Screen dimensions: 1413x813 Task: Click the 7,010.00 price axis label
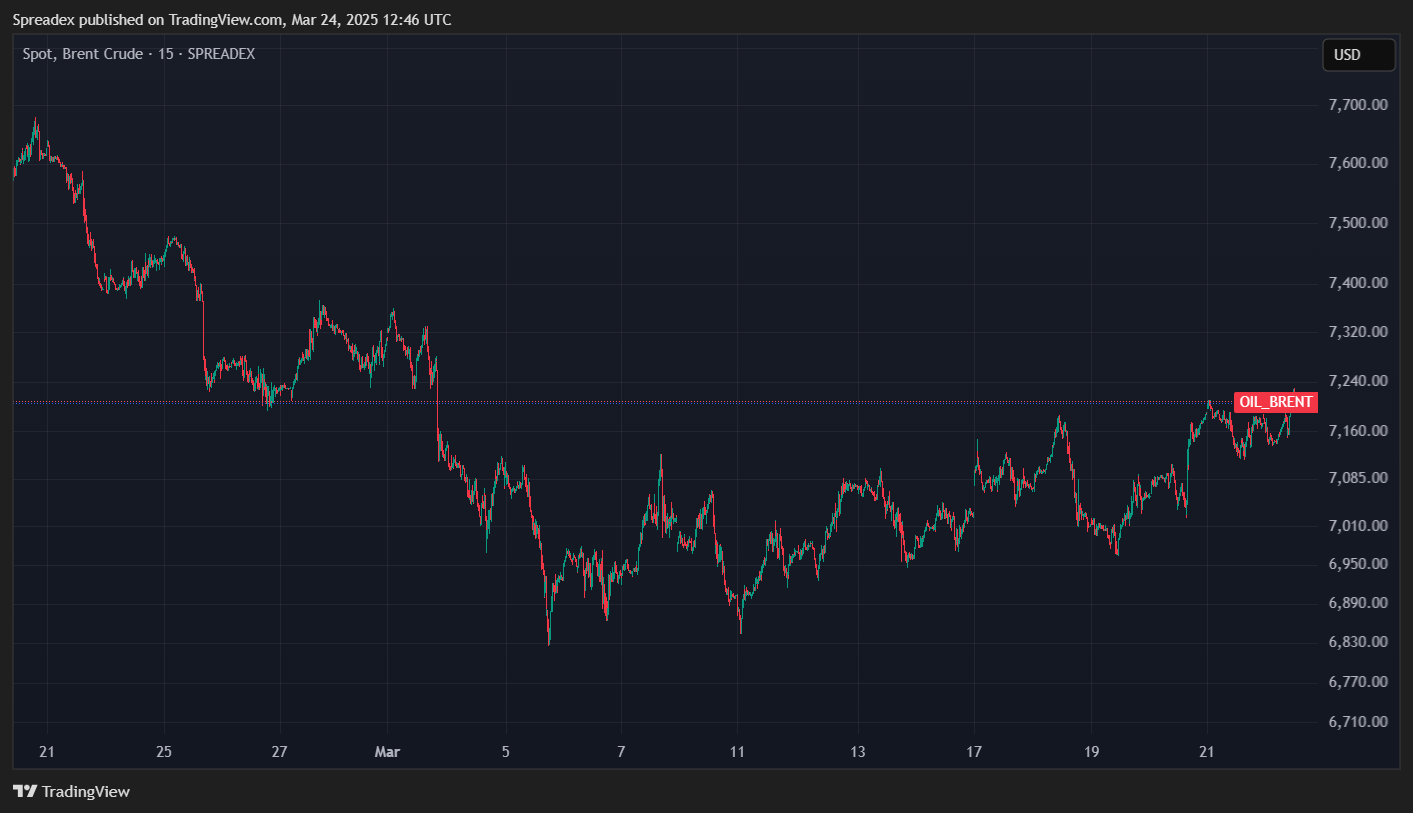pos(1357,526)
